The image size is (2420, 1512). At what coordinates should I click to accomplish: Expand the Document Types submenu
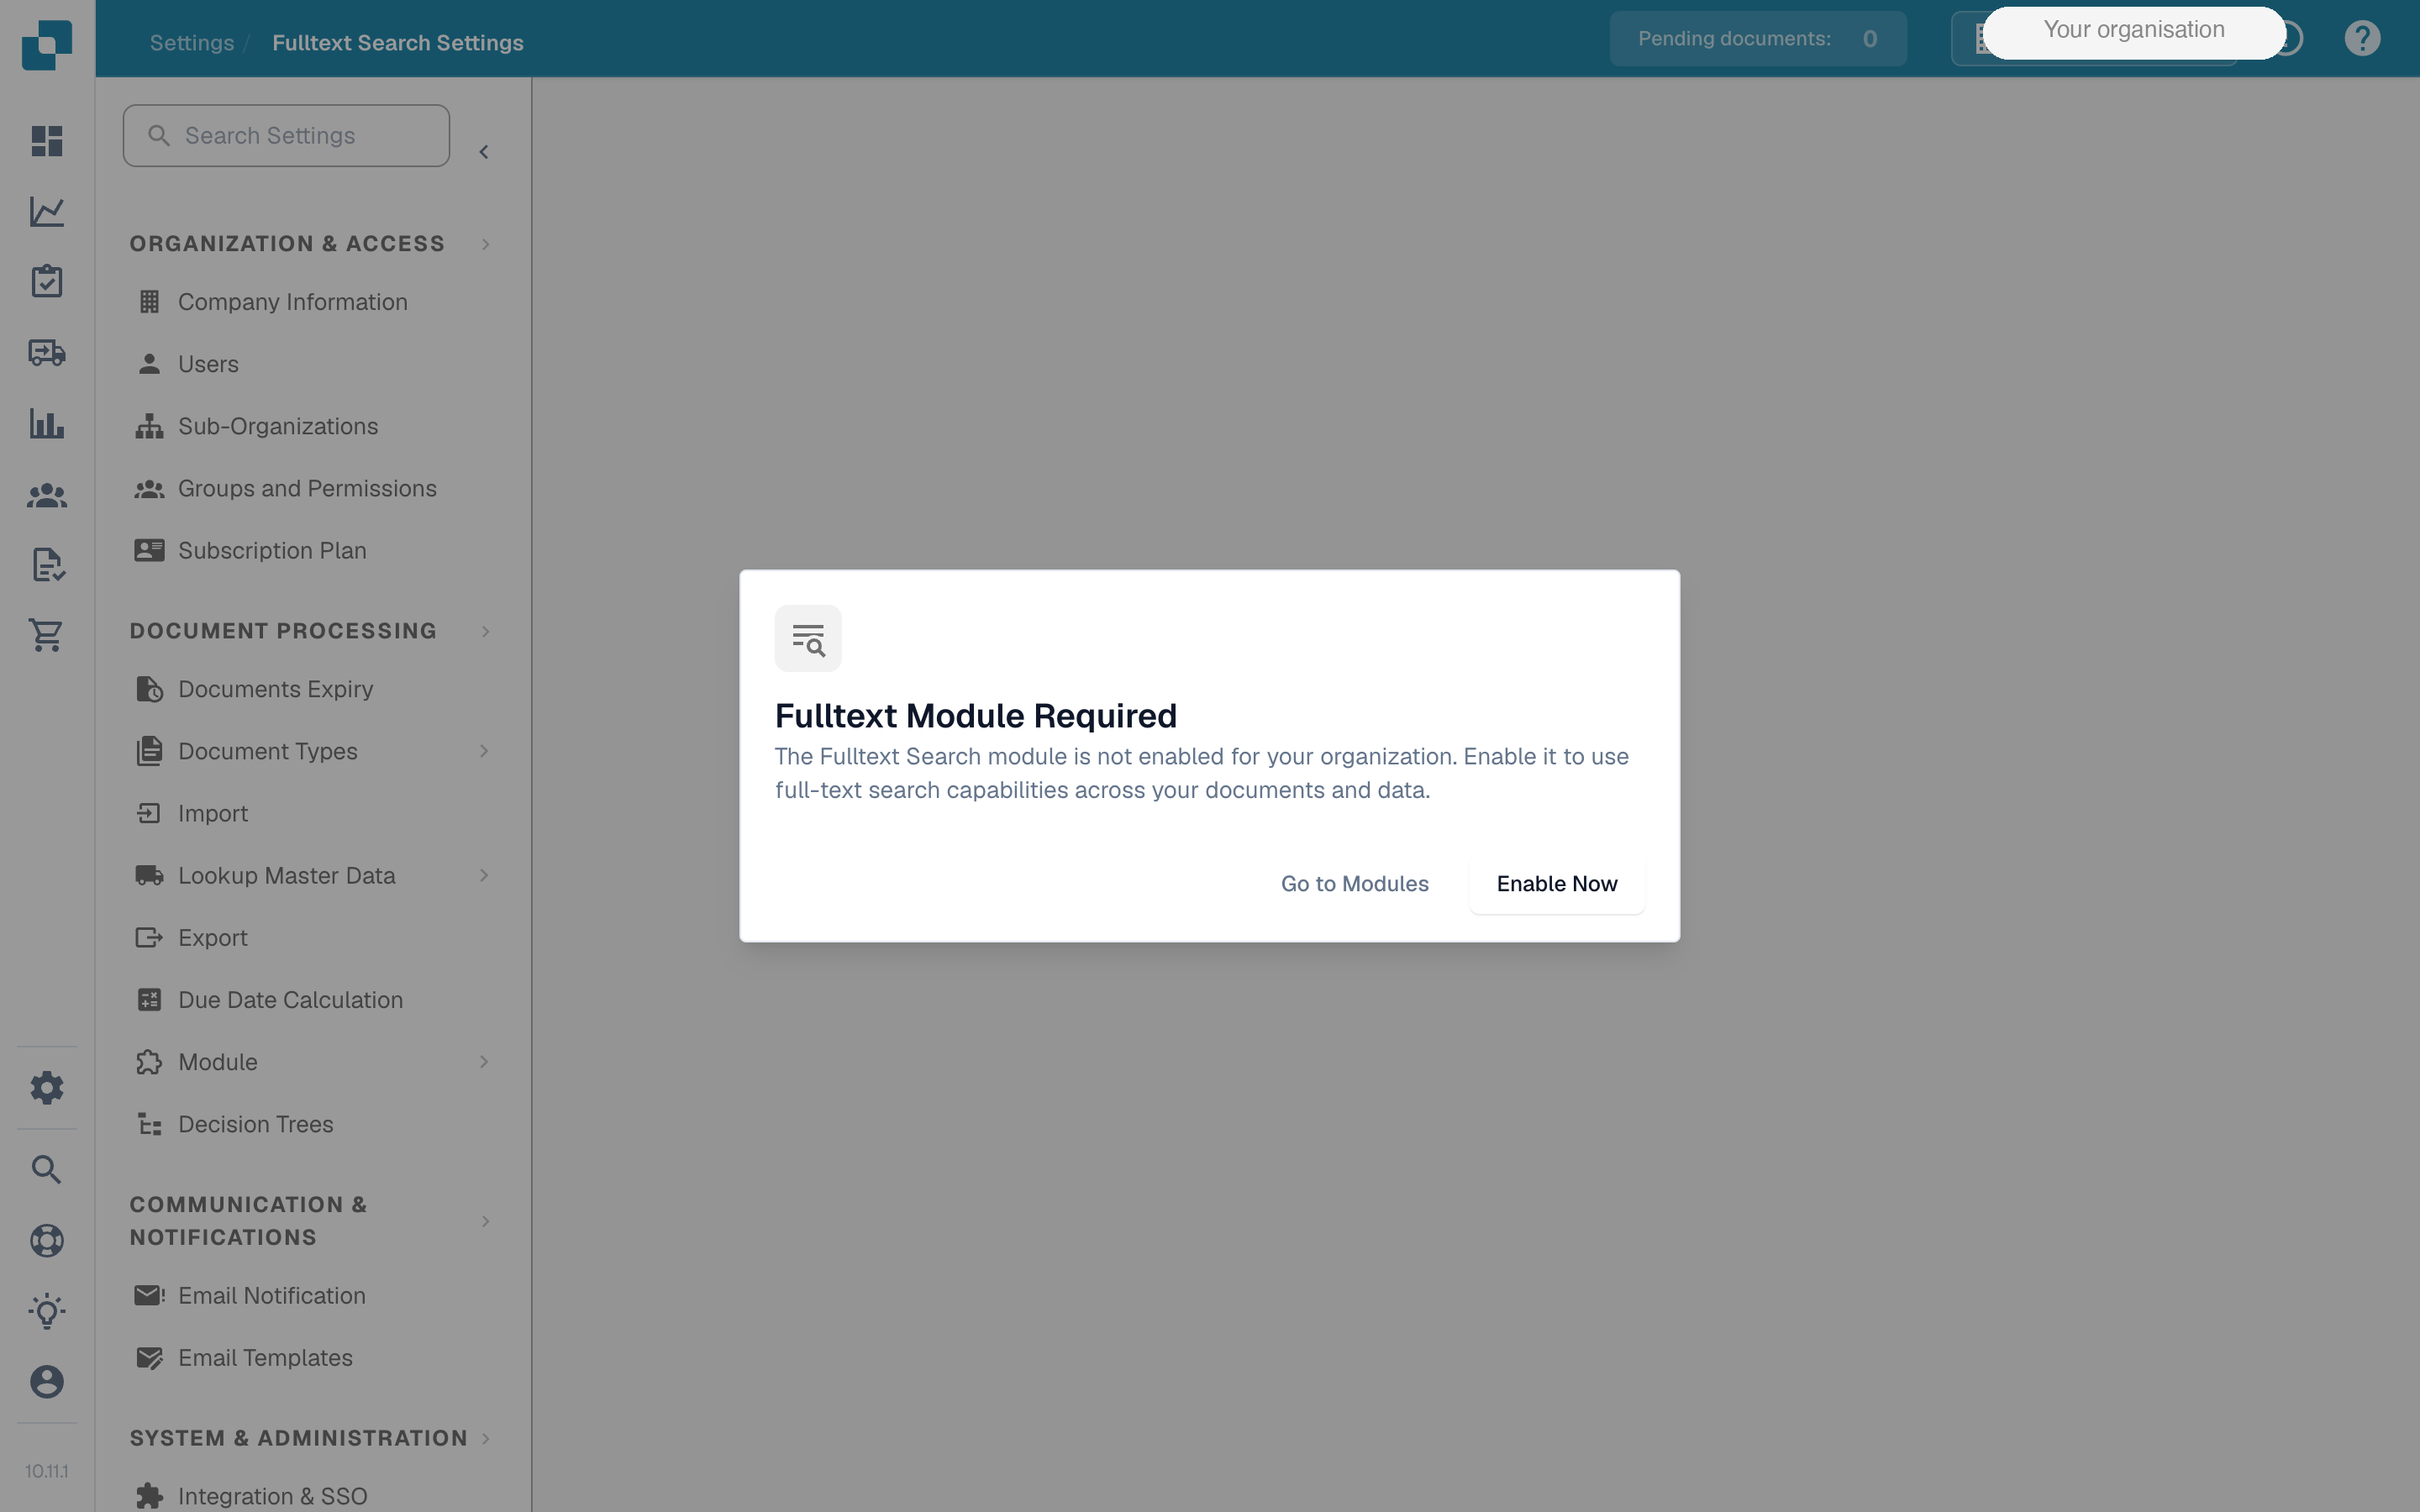[484, 751]
